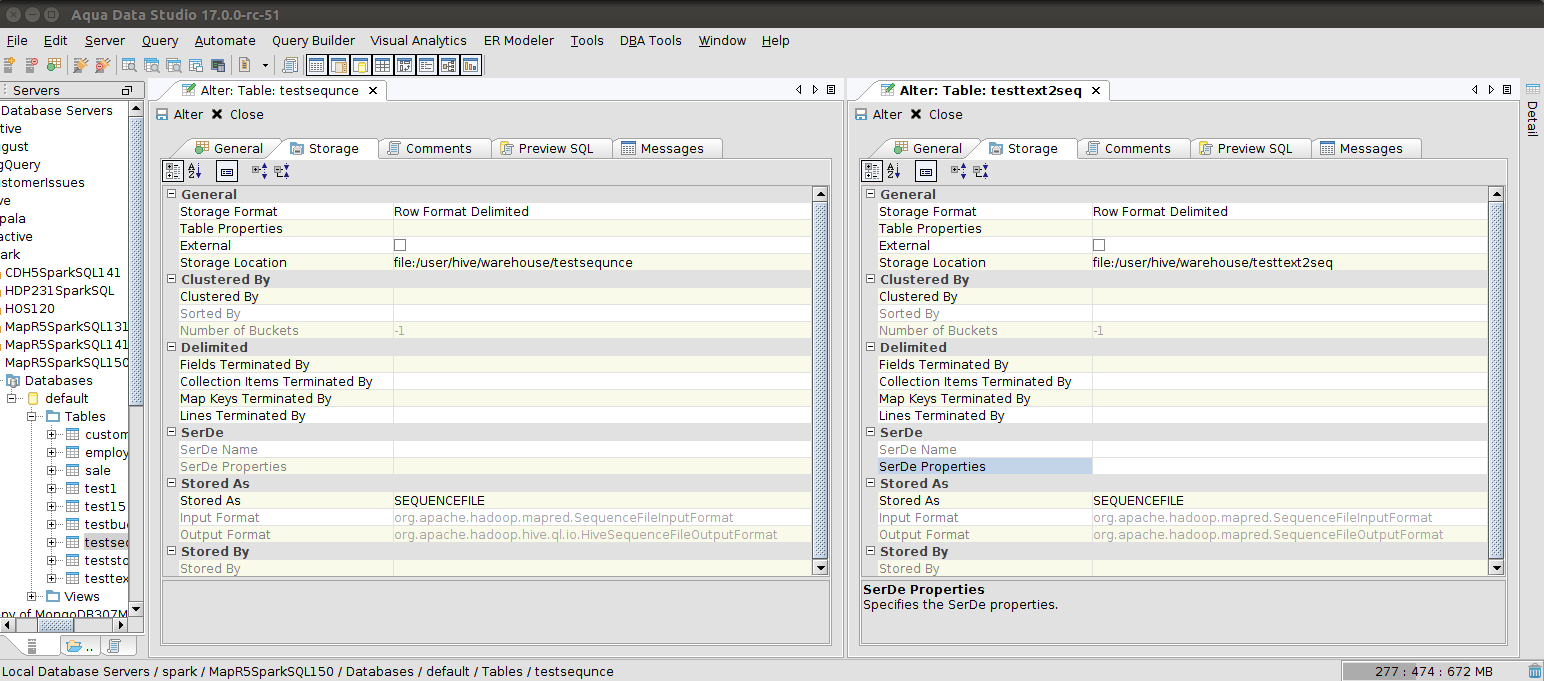Click Close button in testsequnce pane
The image size is (1544, 681).
pos(237,114)
